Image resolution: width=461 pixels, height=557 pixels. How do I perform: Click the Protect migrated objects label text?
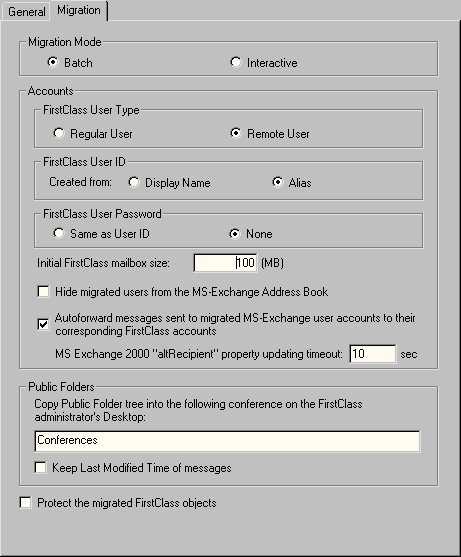[127, 503]
